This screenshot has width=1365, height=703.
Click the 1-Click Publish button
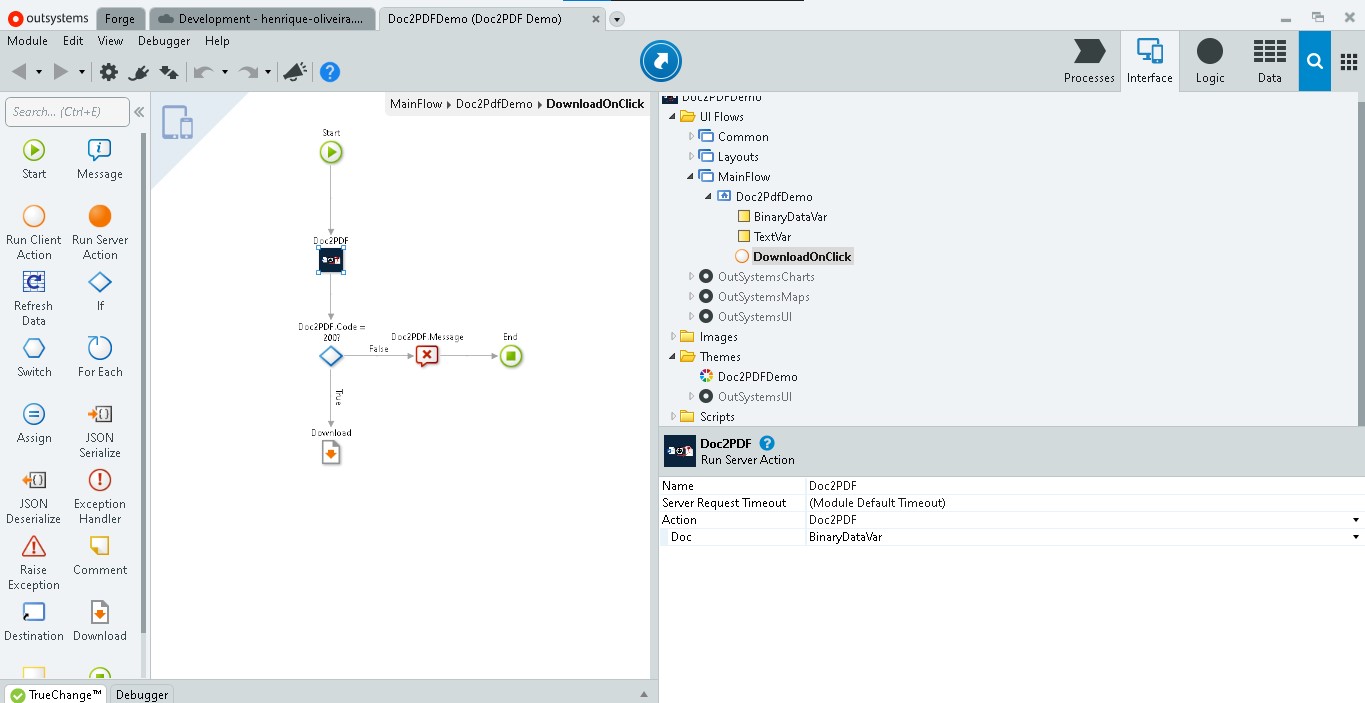coord(660,61)
